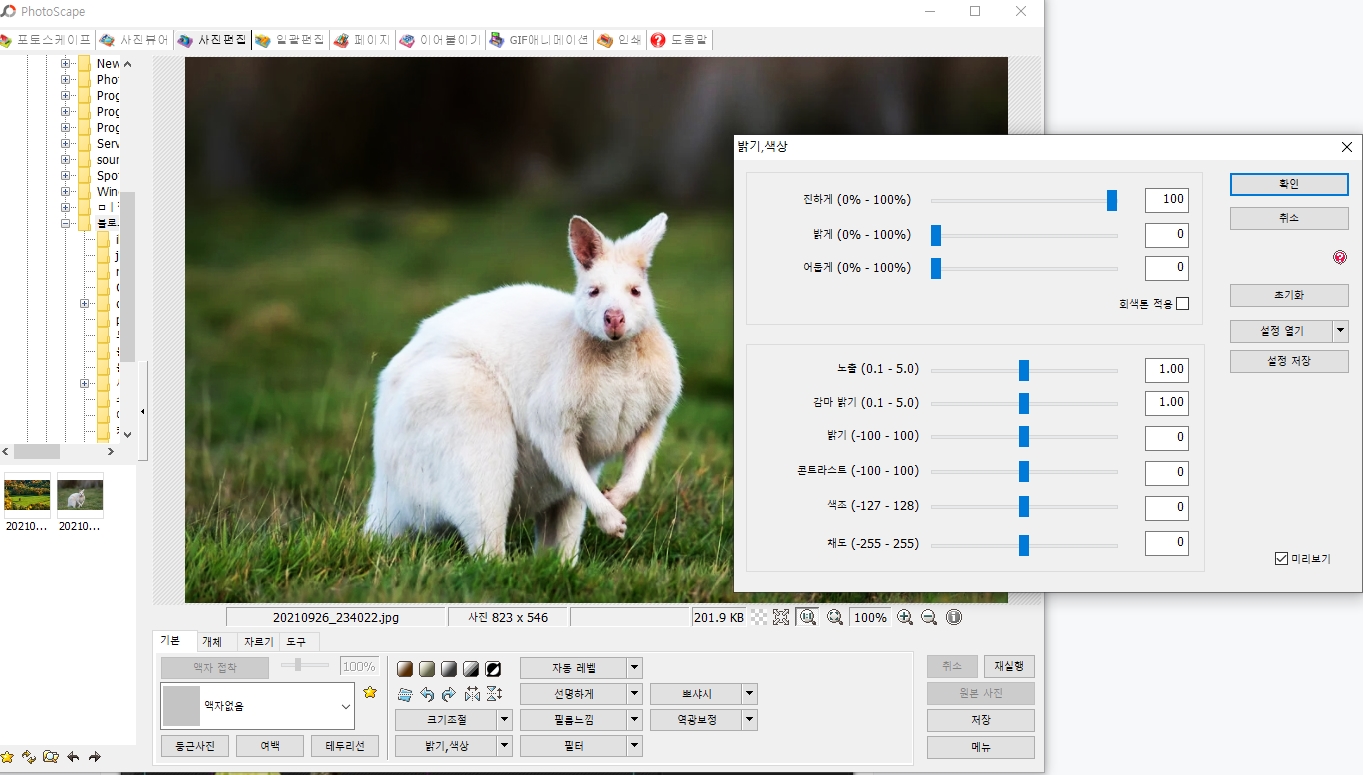
Task: Flip the photo vertically
Action: click(494, 694)
